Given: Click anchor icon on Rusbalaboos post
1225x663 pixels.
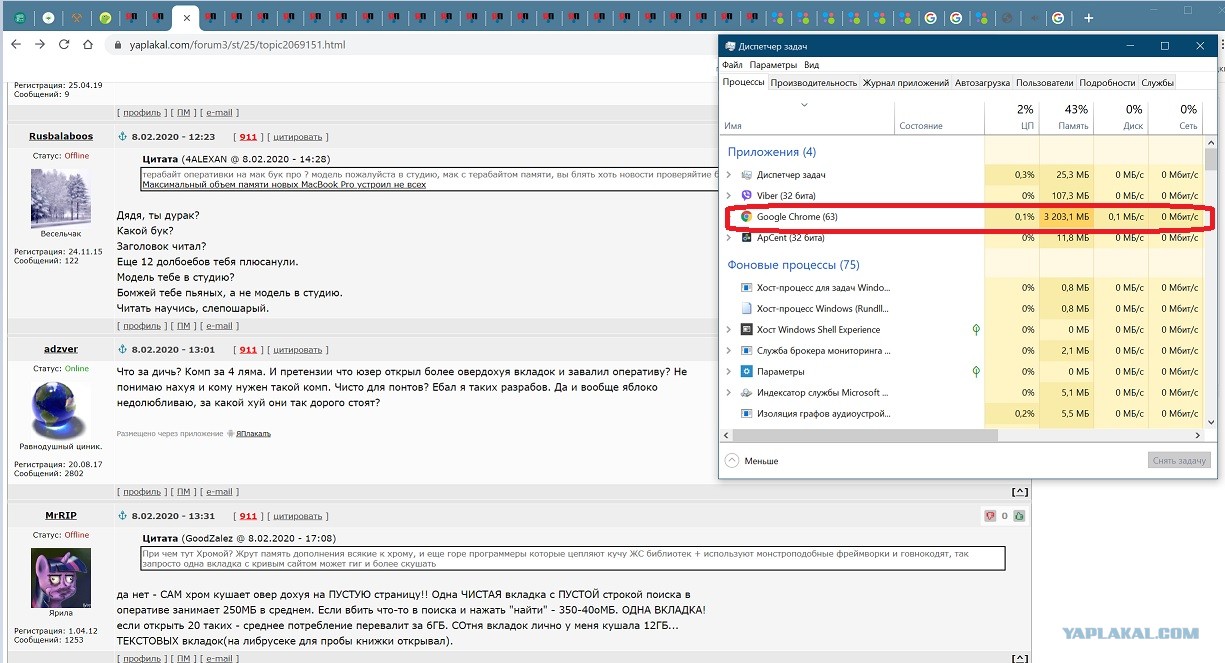Looking at the screenshot, I should (x=123, y=136).
